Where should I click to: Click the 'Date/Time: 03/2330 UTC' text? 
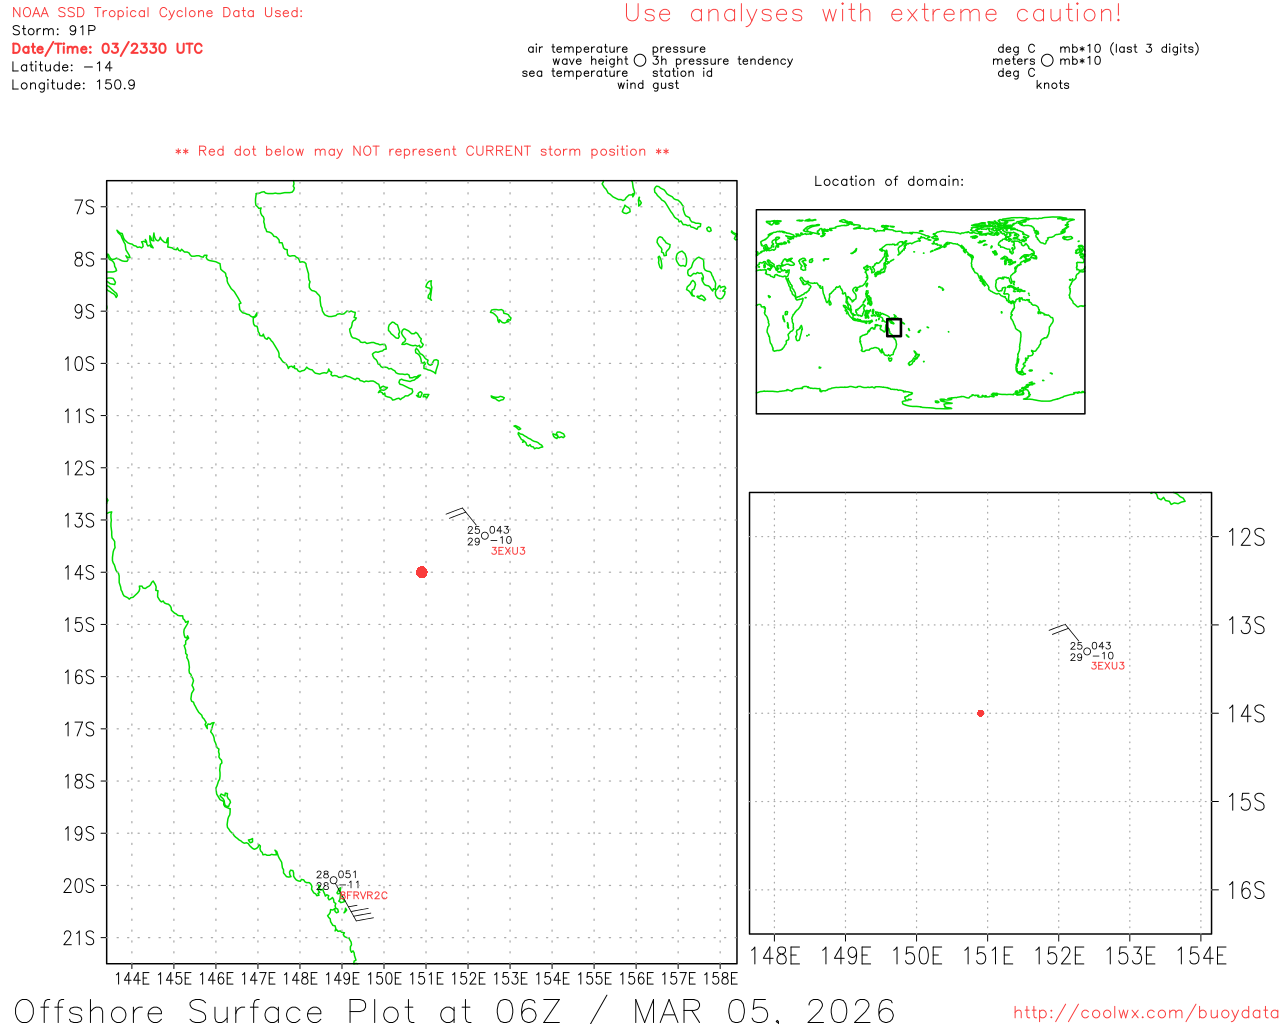point(107,49)
